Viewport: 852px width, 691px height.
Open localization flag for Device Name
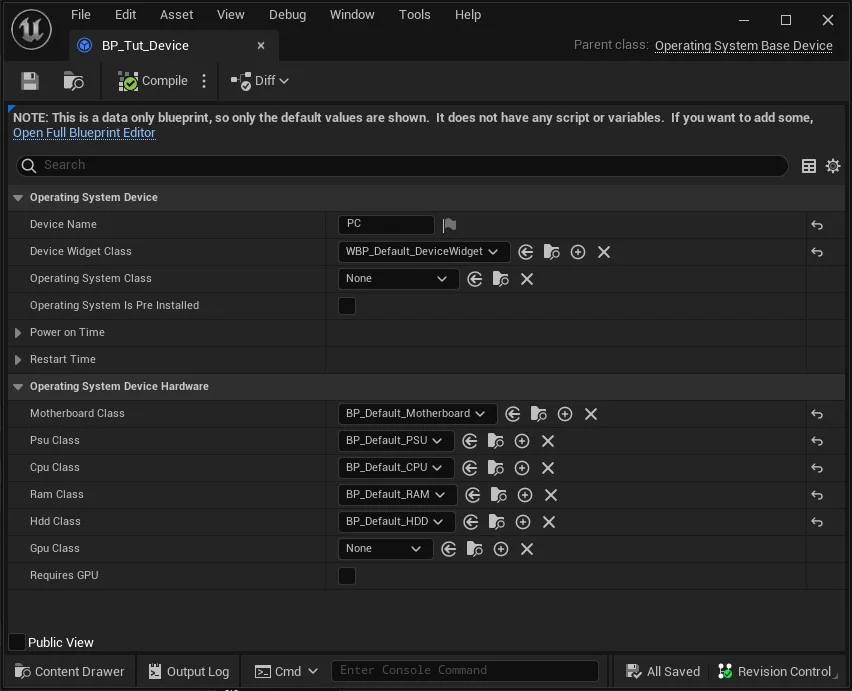449,224
